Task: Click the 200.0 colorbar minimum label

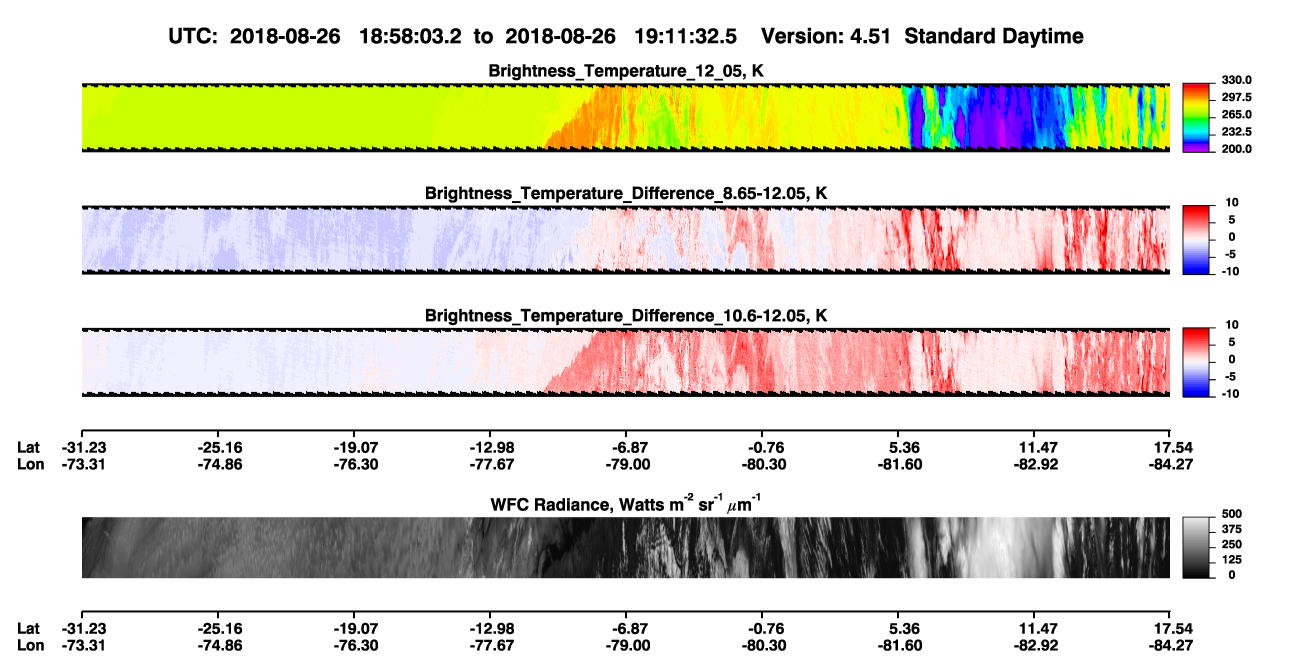Action: 1235,149
